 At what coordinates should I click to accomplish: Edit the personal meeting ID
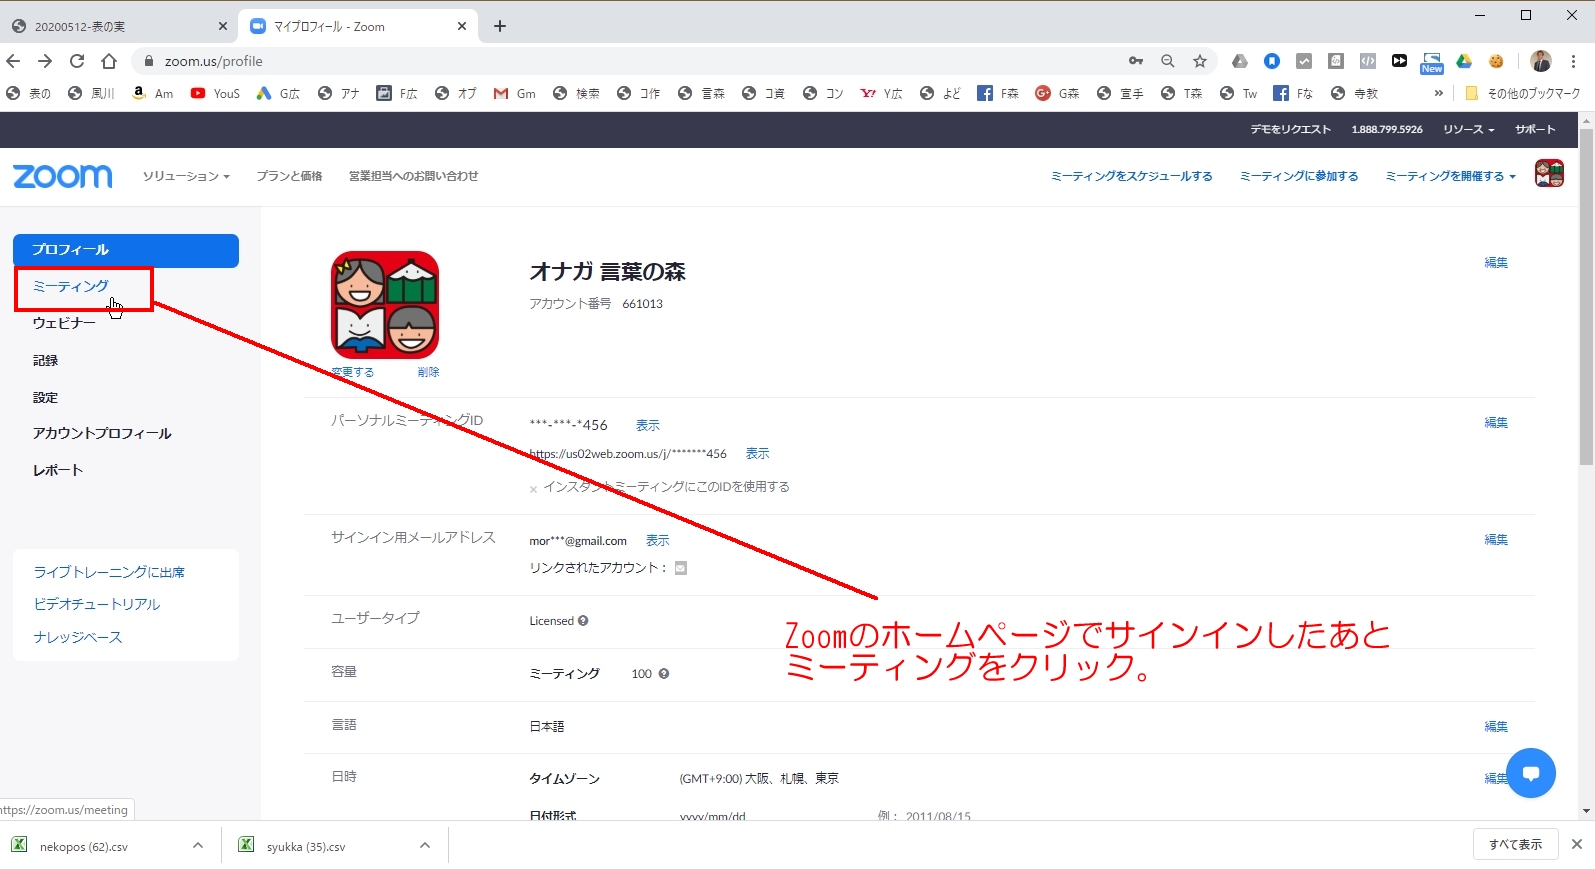click(x=1496, y=423)
